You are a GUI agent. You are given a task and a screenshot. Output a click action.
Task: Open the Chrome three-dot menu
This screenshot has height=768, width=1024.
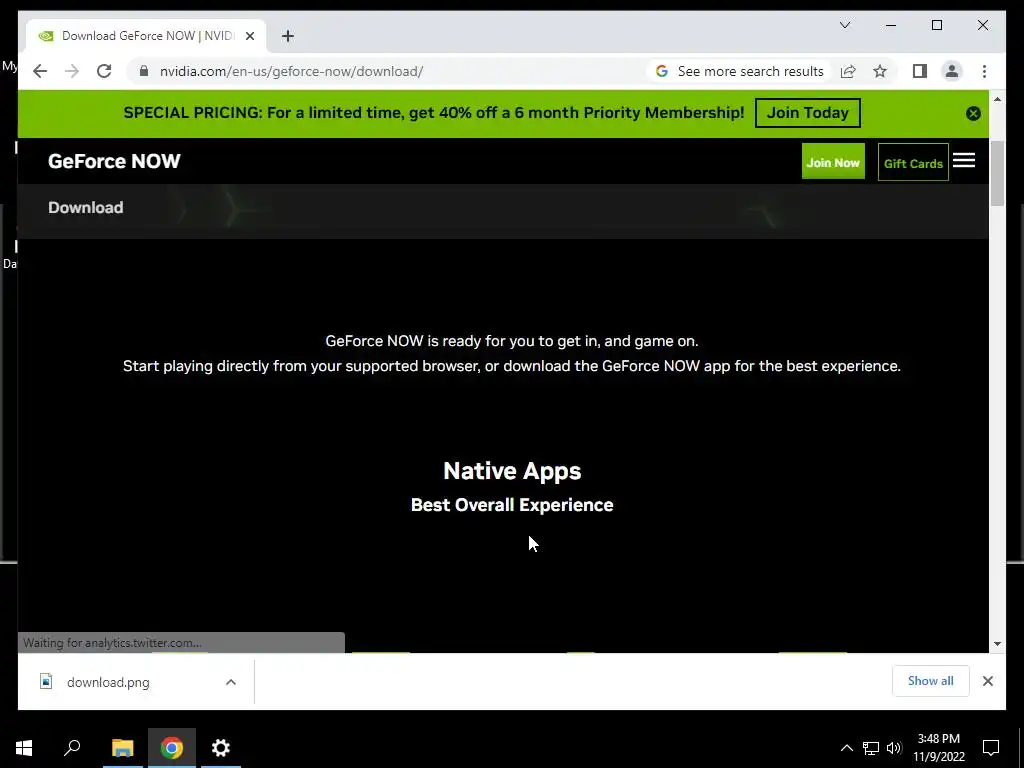coord(984,71)
